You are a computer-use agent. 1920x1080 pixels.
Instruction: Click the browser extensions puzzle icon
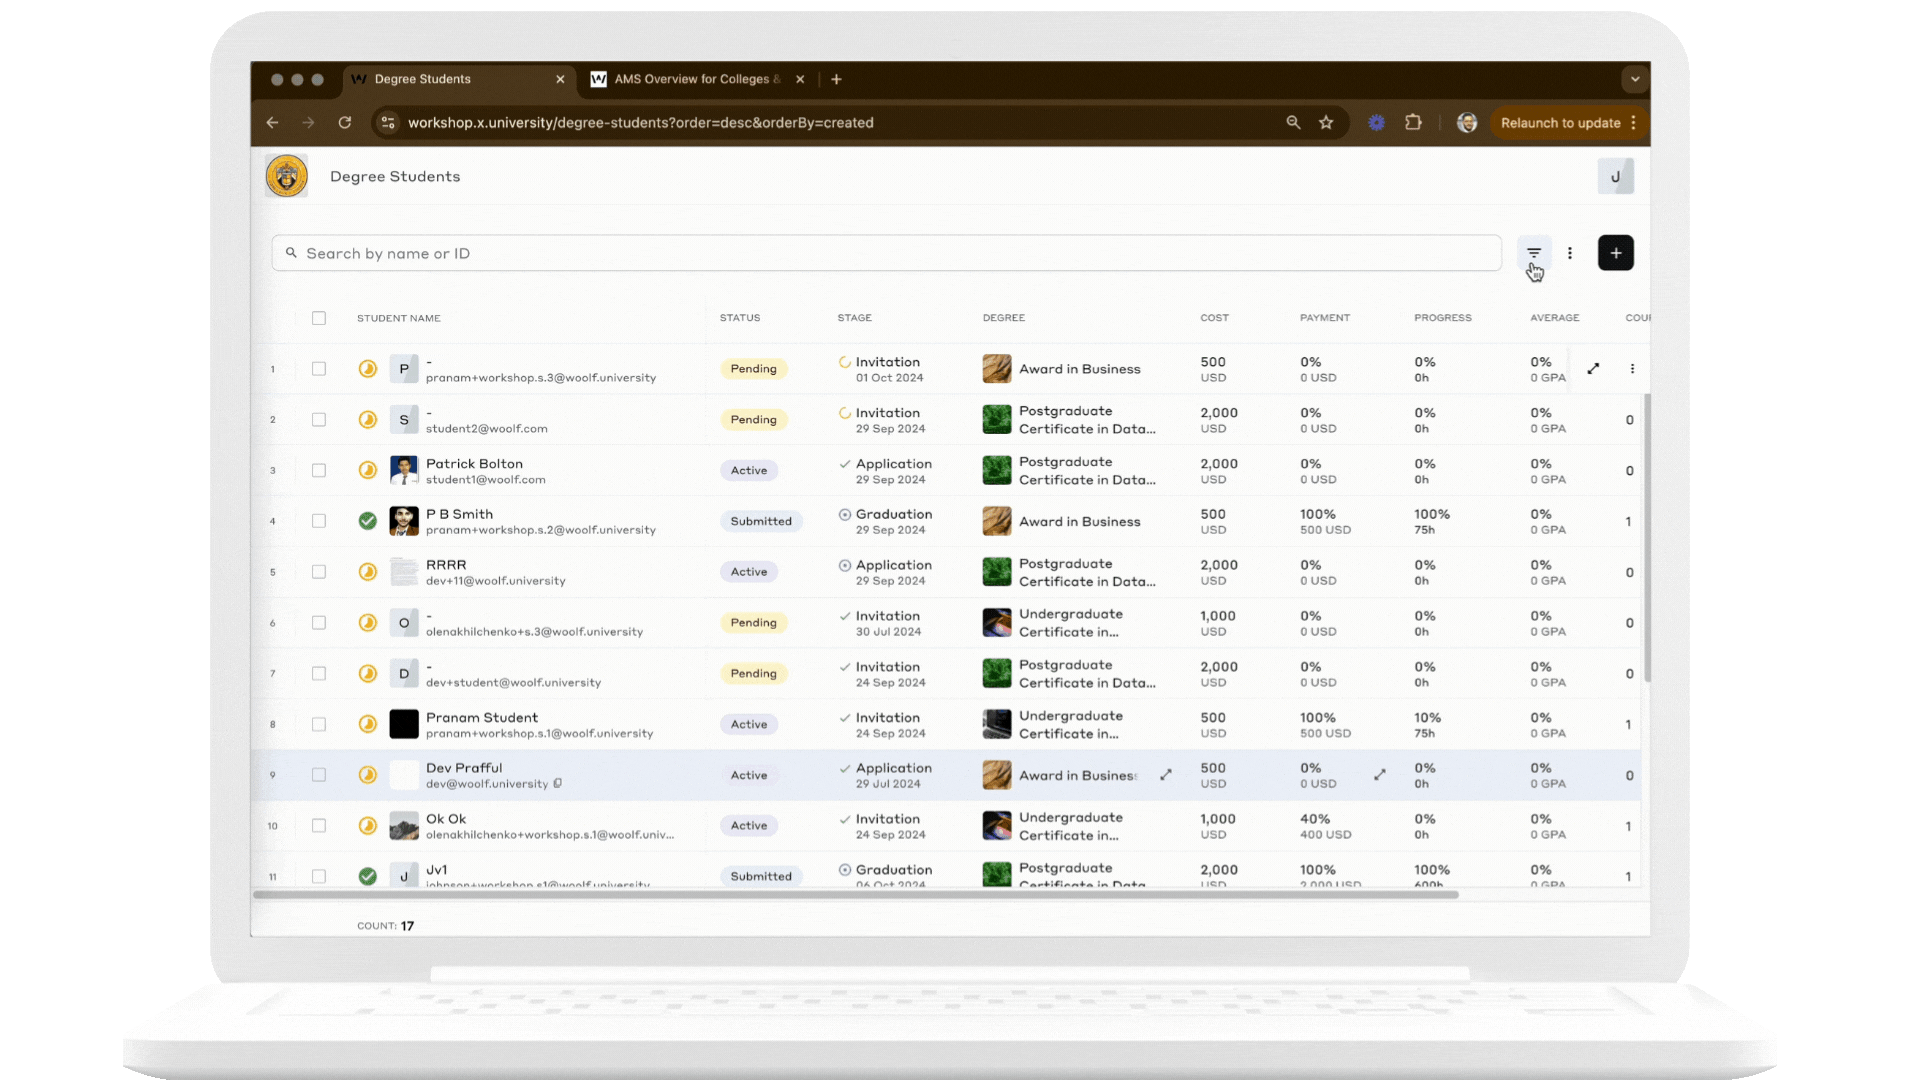point(1413,122)
